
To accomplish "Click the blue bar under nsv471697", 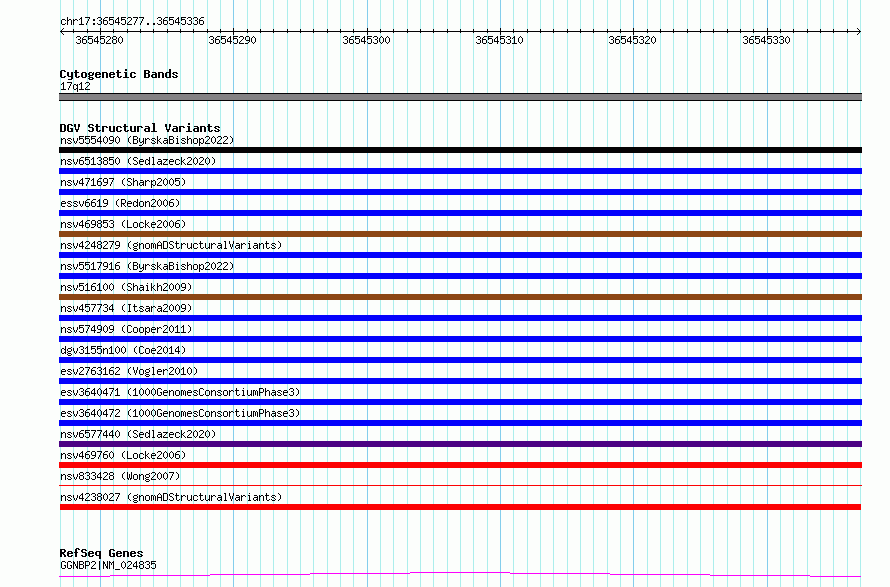I will 460,192.
